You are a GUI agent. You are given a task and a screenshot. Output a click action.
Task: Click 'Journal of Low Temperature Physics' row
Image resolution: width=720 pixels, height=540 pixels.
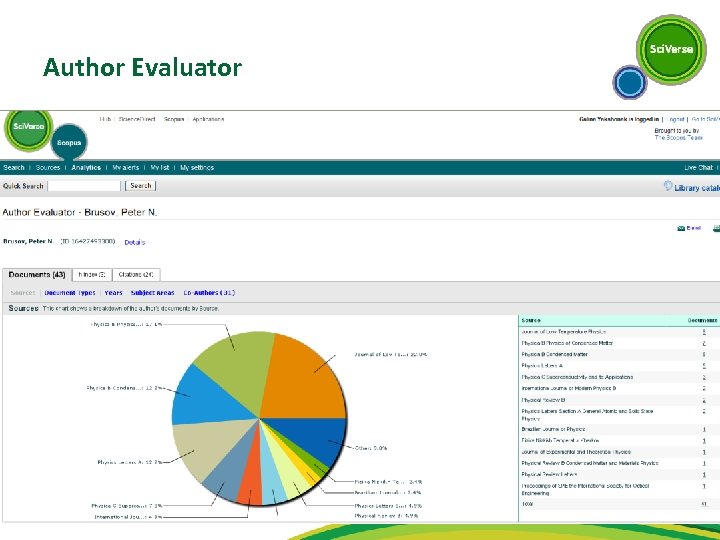point(619,332)
